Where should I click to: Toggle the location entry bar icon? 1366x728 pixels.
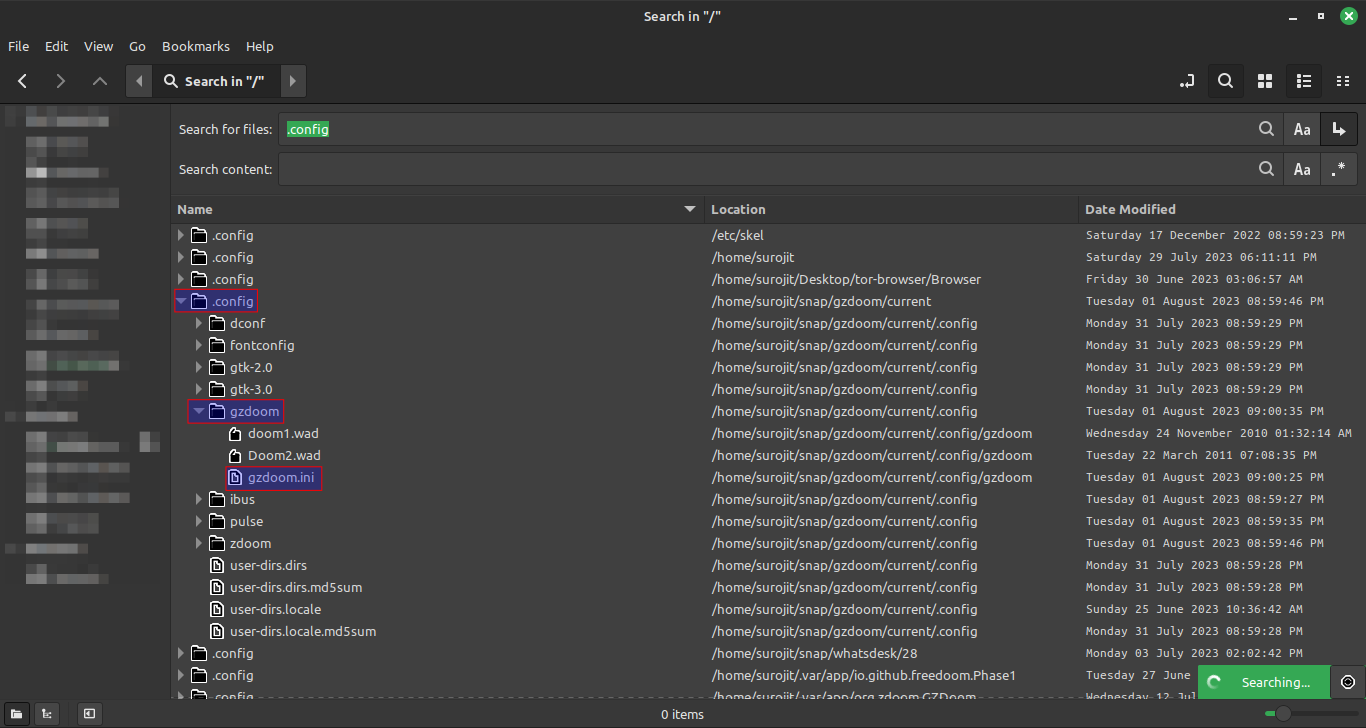tap(1186, 81)
